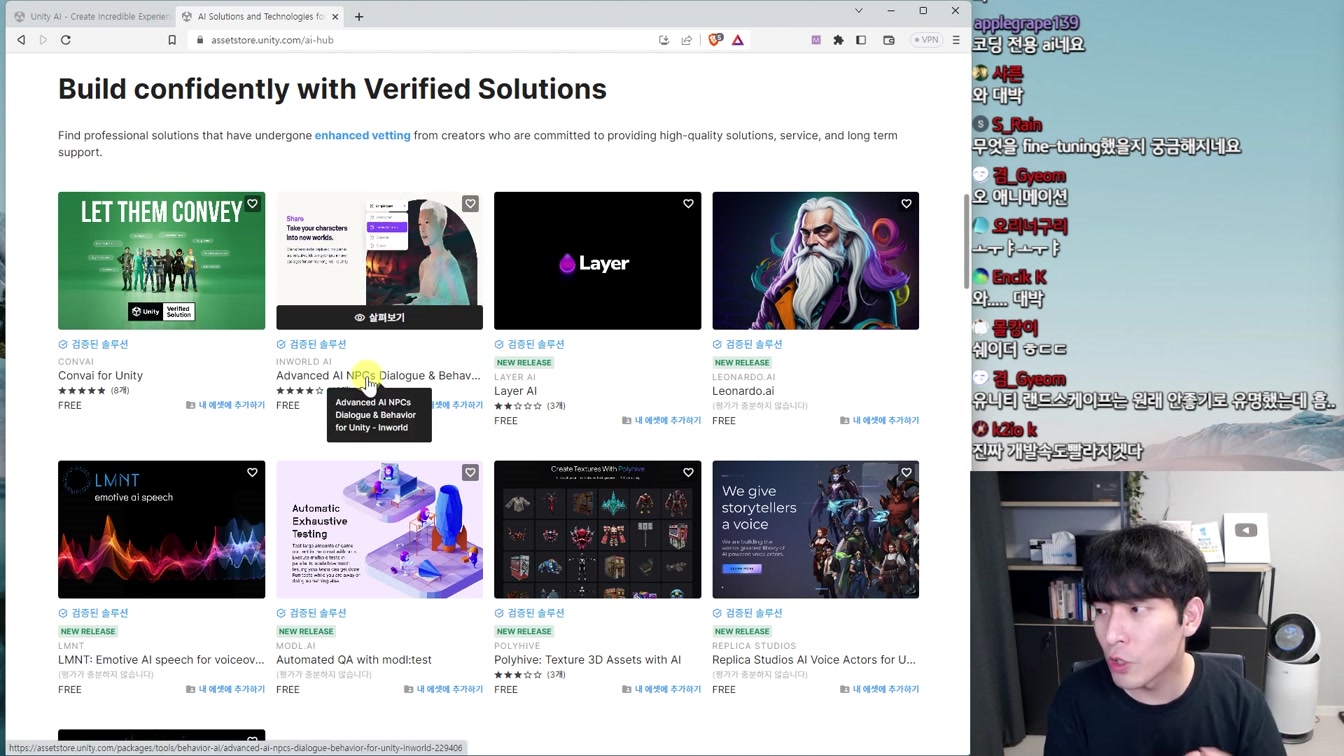Open Polyhive: Texture 3D Assets with AI title

587,660
